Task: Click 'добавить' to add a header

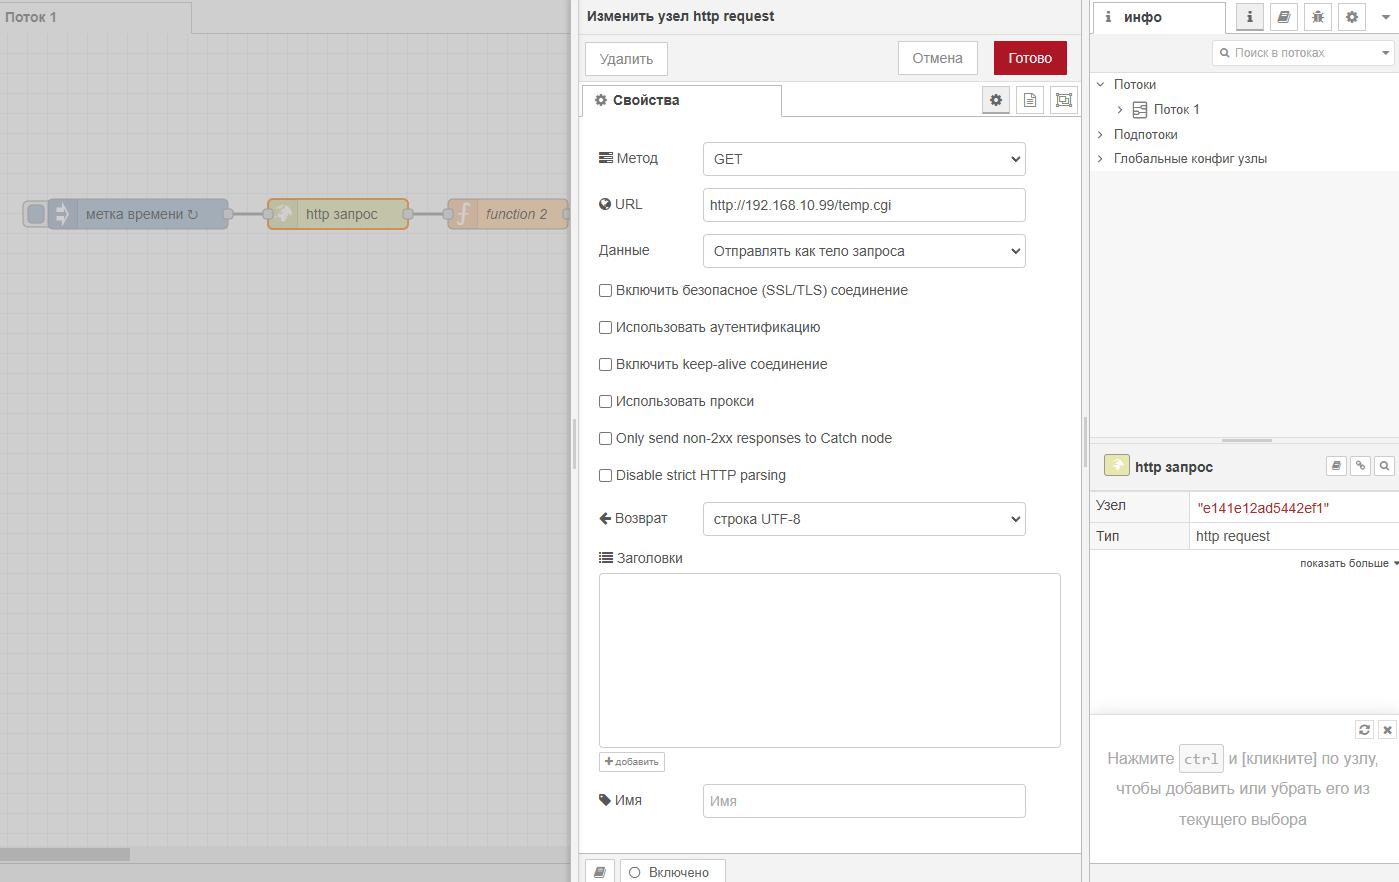Action: [x=631, y=762]
